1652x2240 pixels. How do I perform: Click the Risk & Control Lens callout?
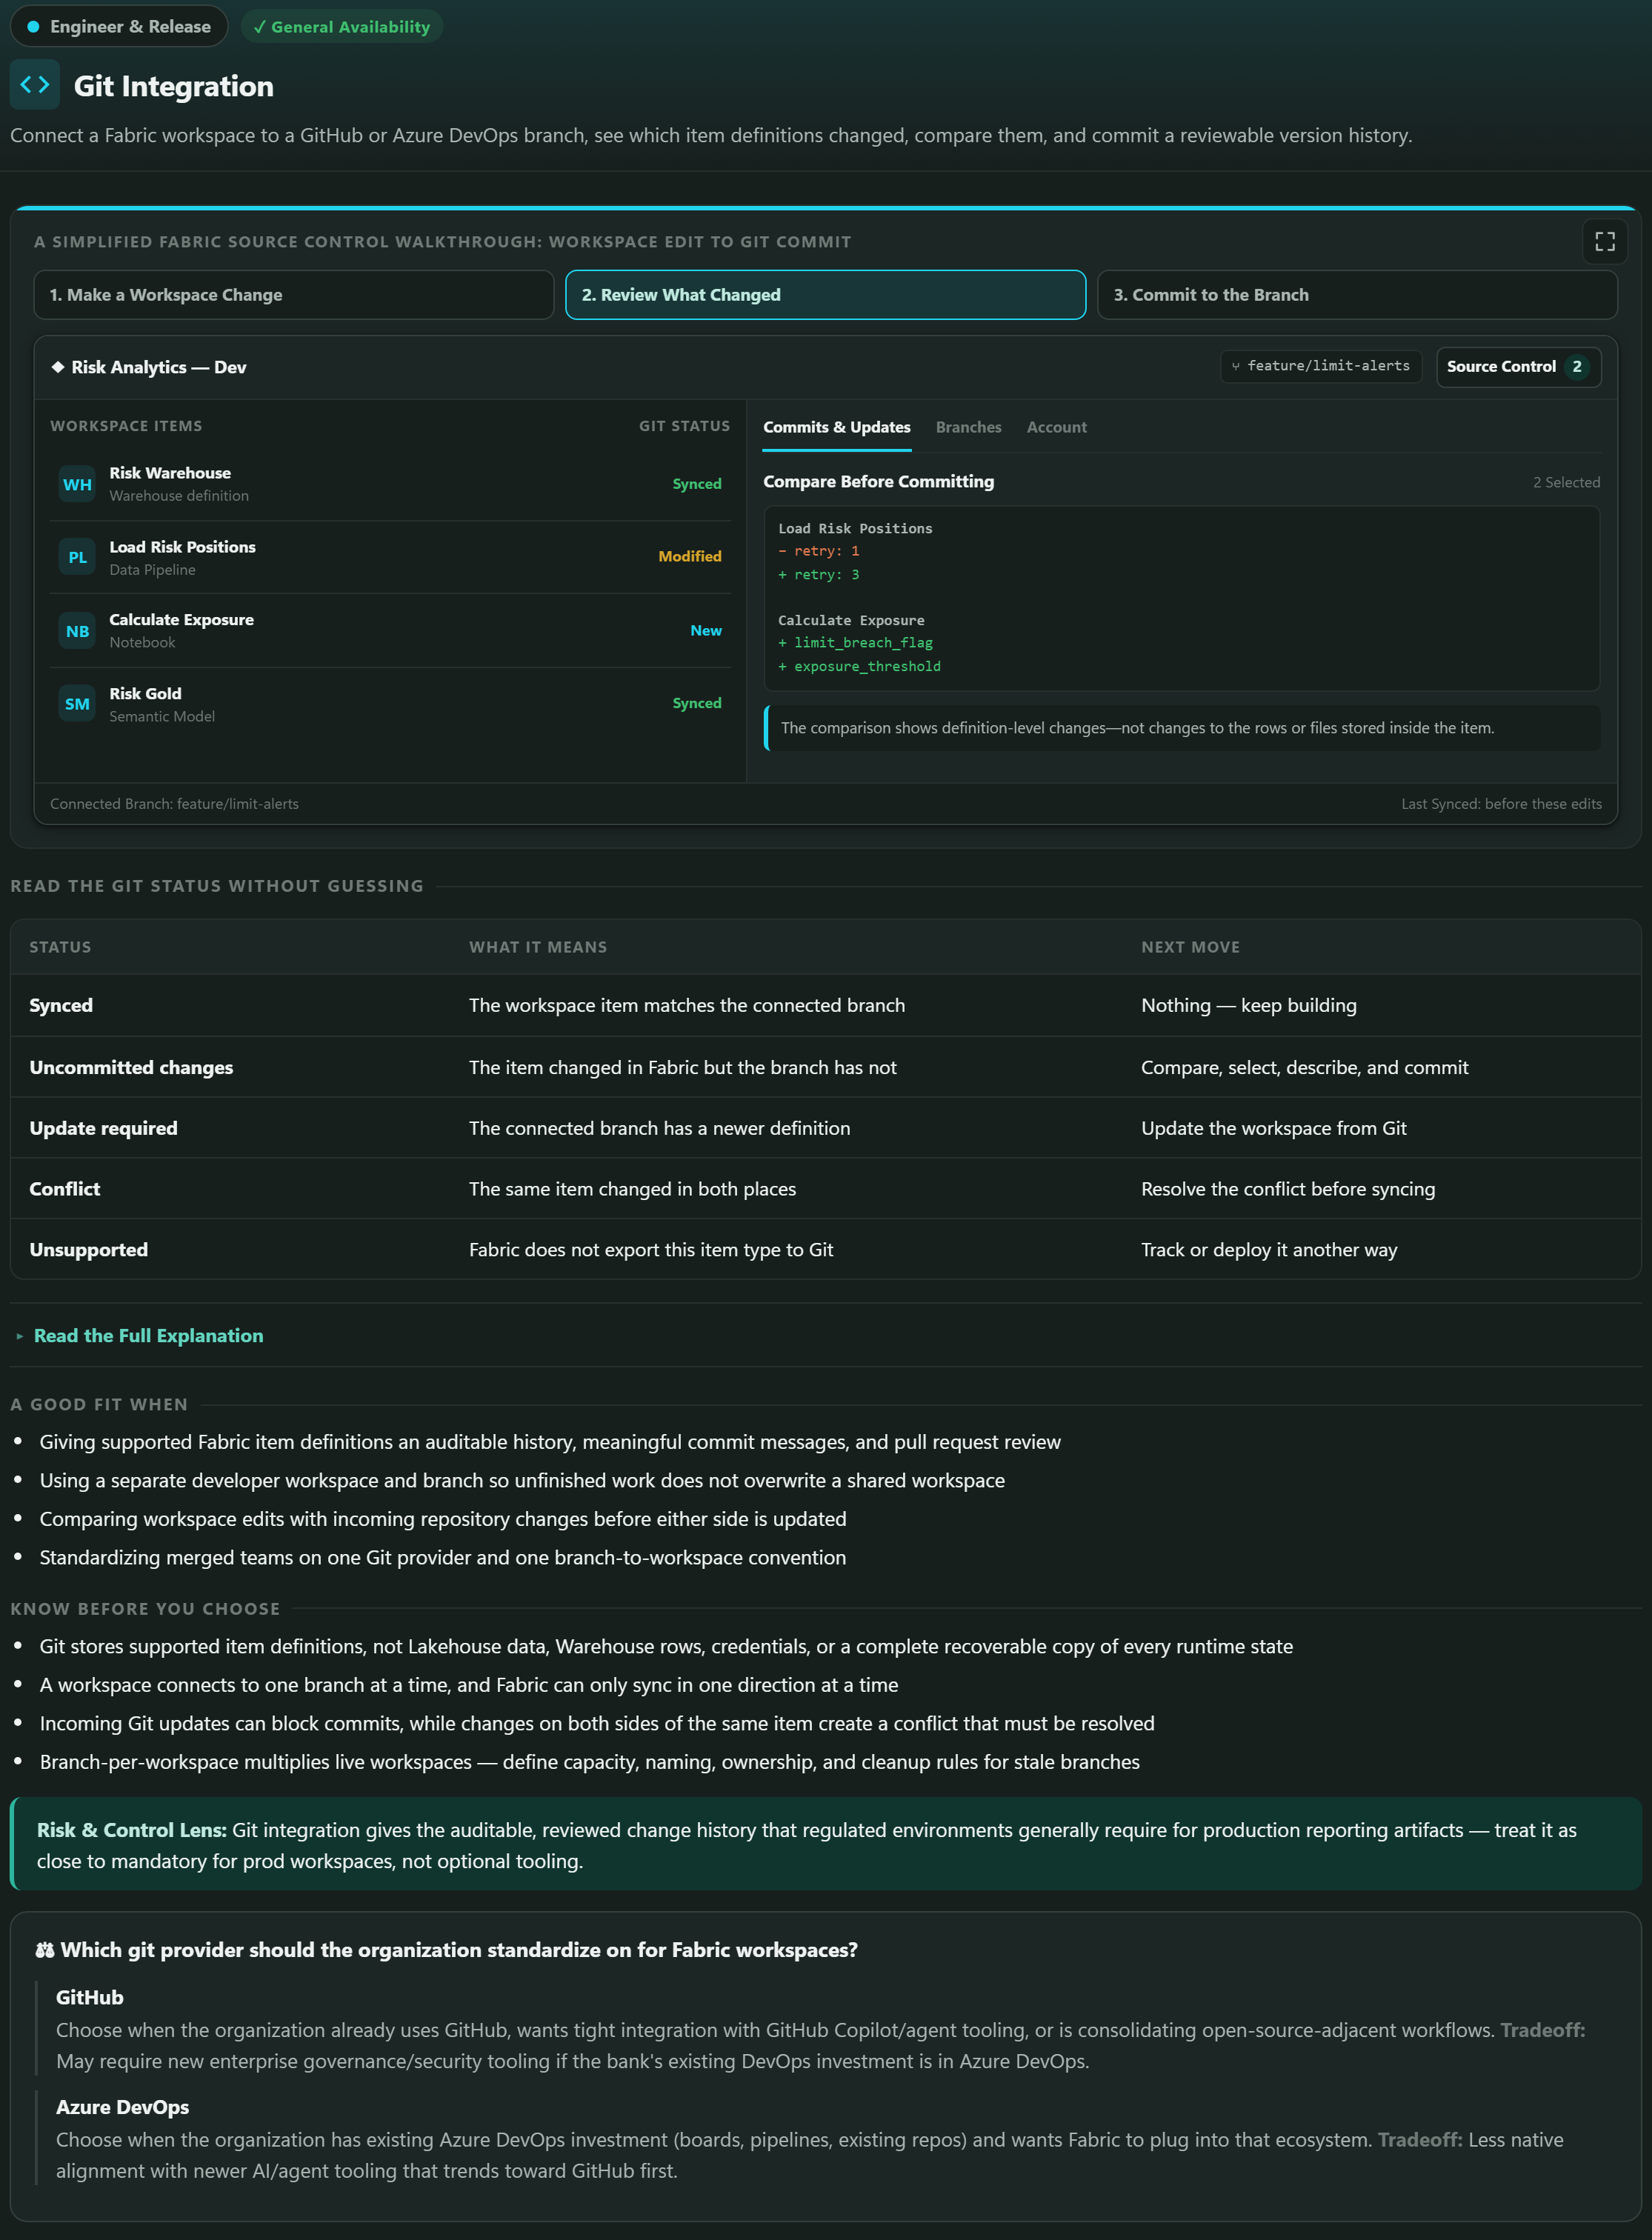825,1844
